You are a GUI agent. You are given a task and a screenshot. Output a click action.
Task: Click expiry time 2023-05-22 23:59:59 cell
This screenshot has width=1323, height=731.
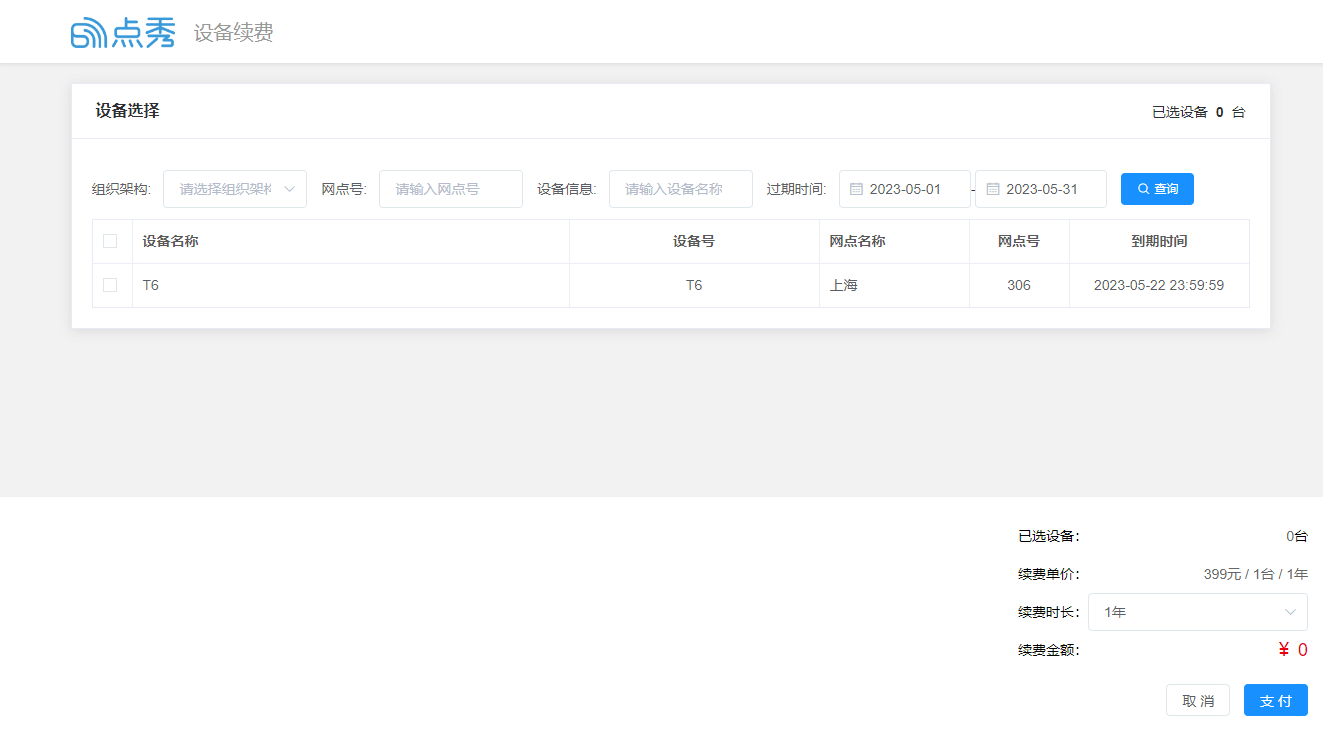click(1159, 285)
